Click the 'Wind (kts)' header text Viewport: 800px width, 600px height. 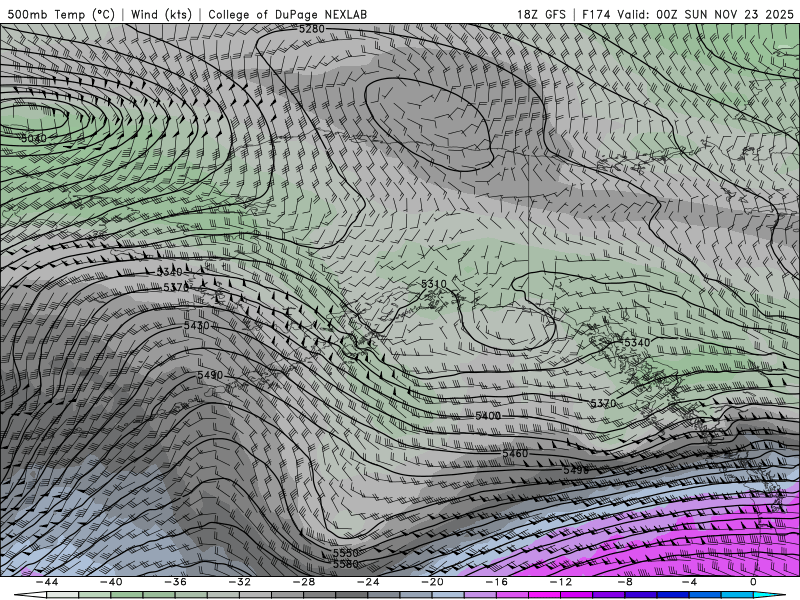[162, 14]
